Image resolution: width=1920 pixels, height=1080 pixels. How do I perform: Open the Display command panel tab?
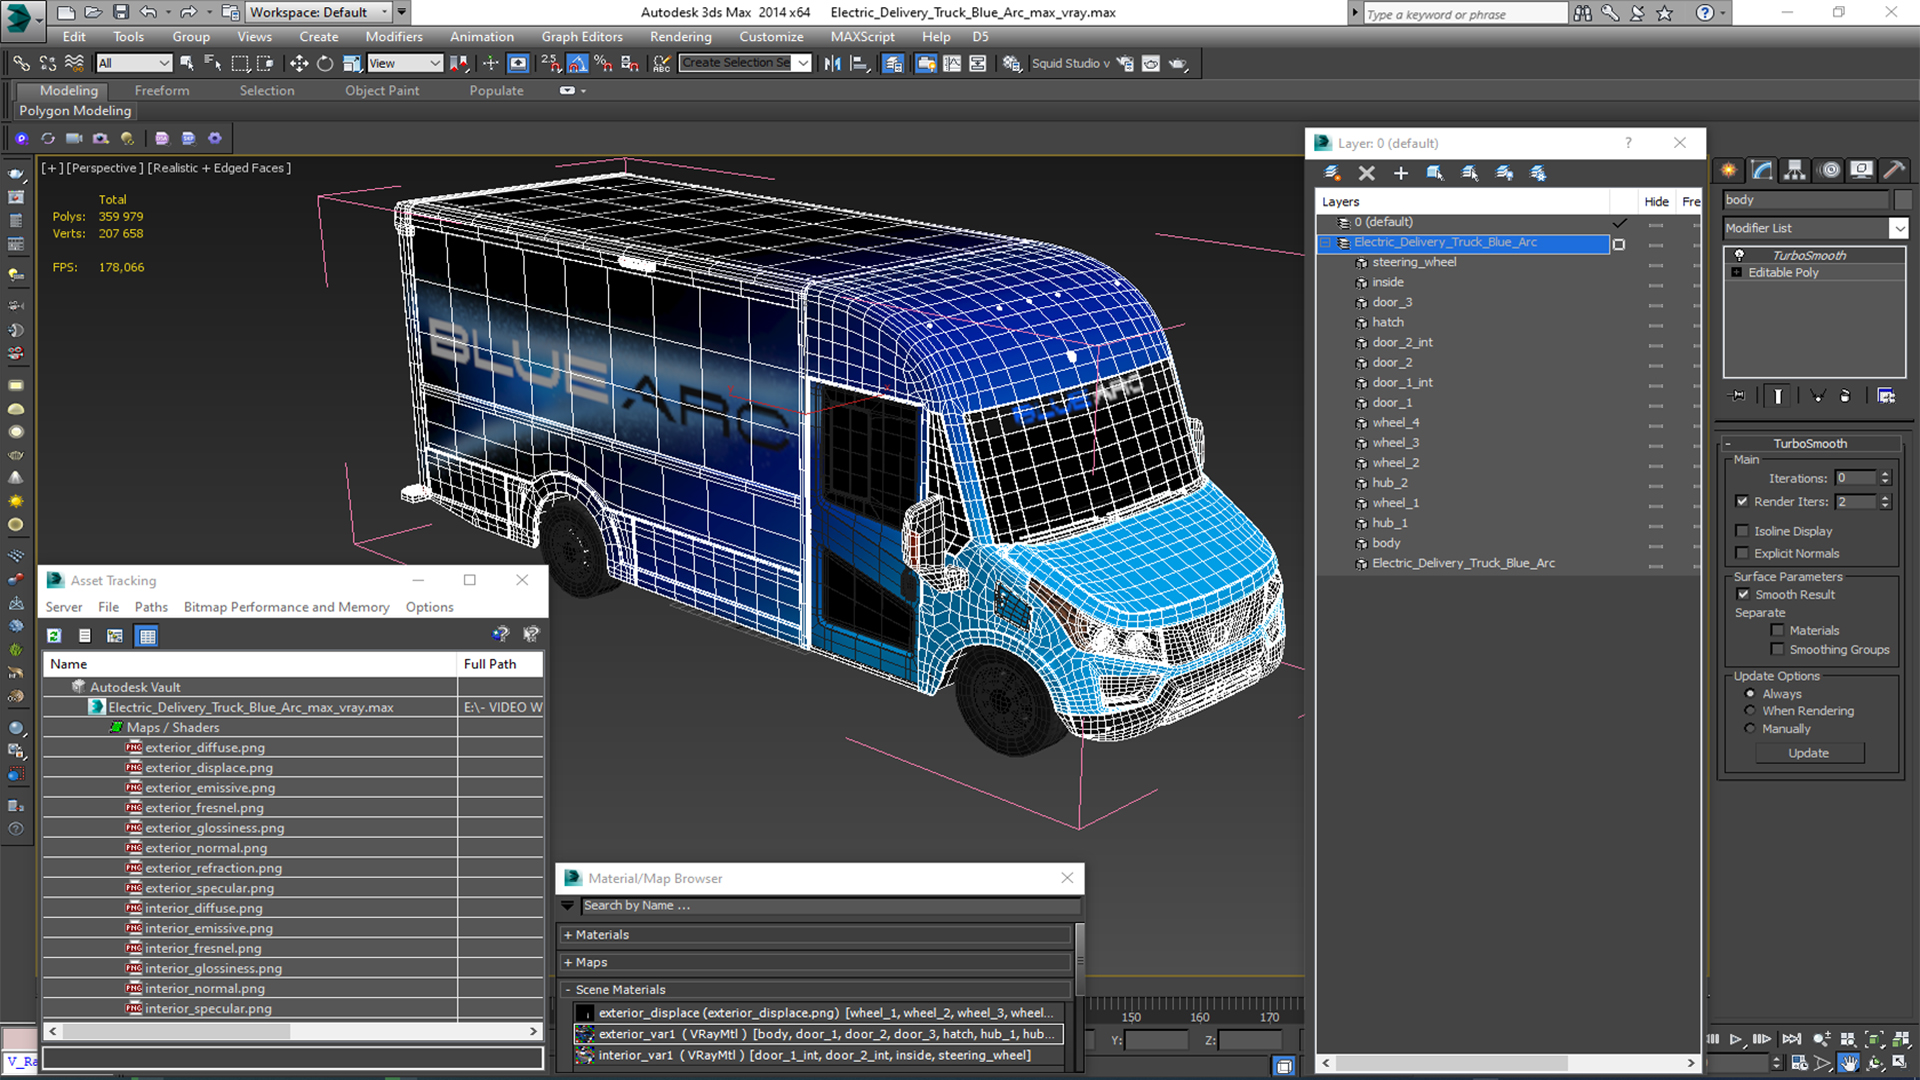pos(1861,170)
